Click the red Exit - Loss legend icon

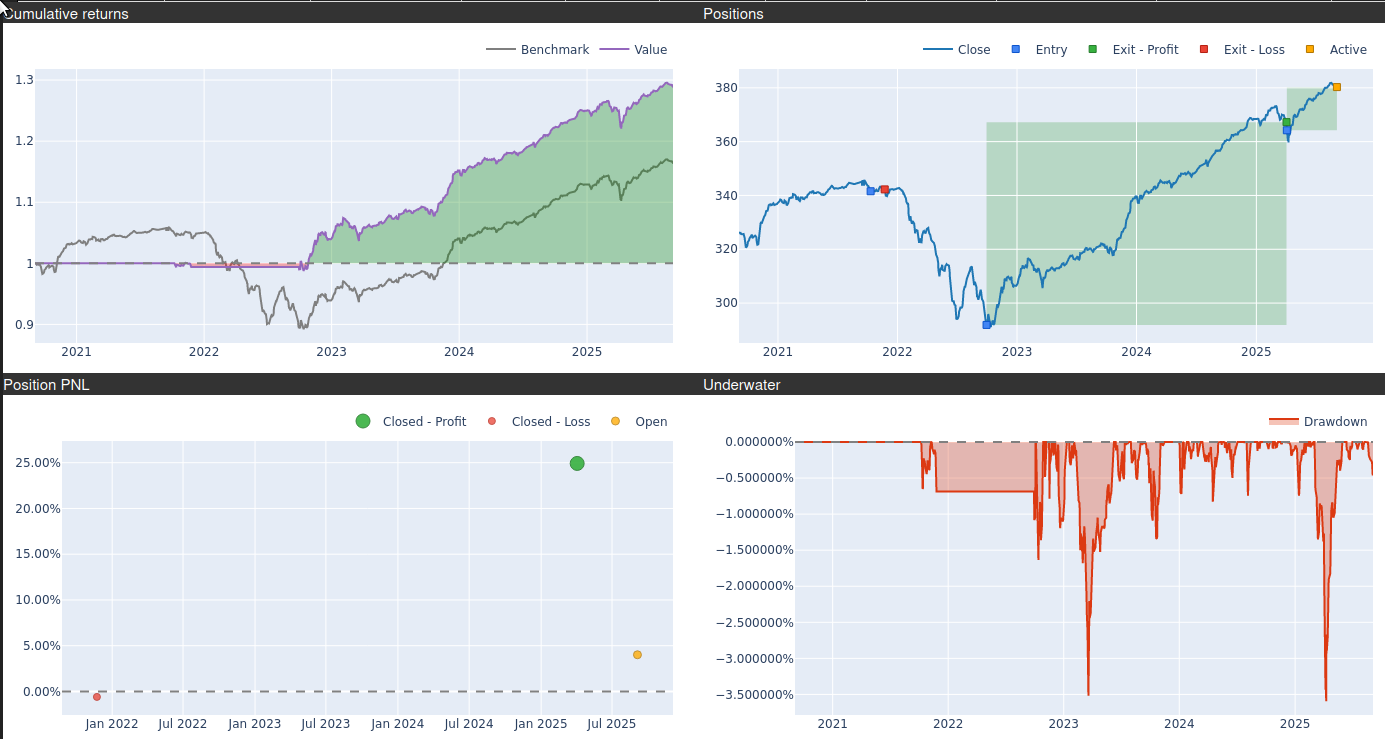pyautogui.click(x=1204, y=50)
